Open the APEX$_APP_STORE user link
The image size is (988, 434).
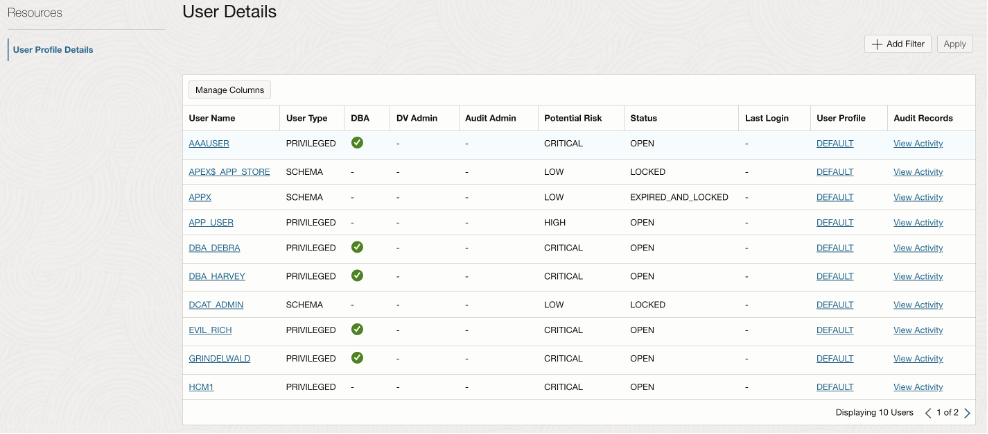pos(229,172)
